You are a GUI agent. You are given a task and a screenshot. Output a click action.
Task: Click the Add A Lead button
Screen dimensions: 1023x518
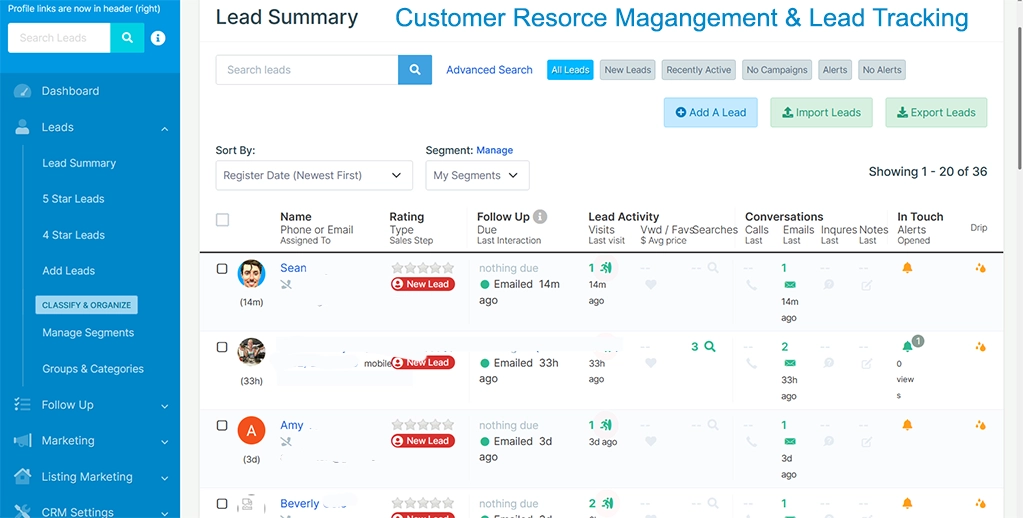coord(710,112)
